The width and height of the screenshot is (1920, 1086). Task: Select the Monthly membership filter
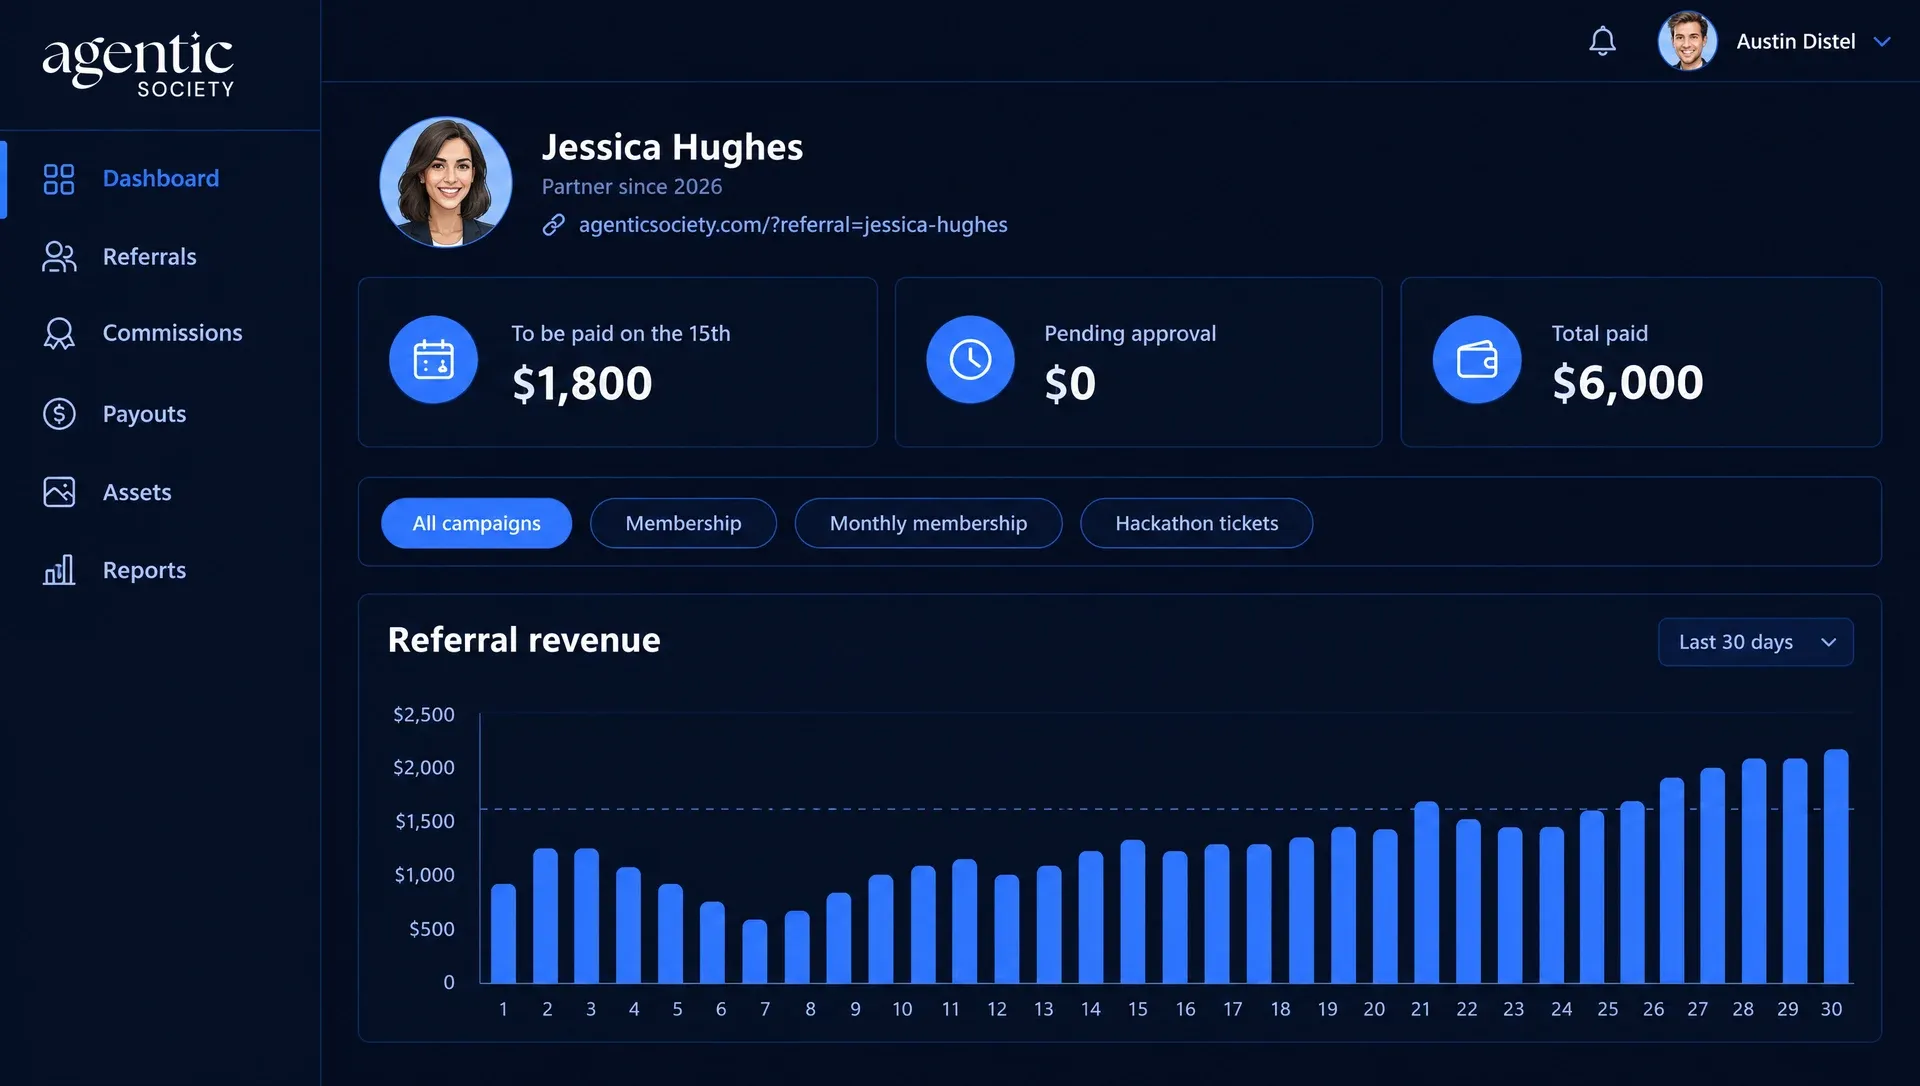[x=928, y=523]
